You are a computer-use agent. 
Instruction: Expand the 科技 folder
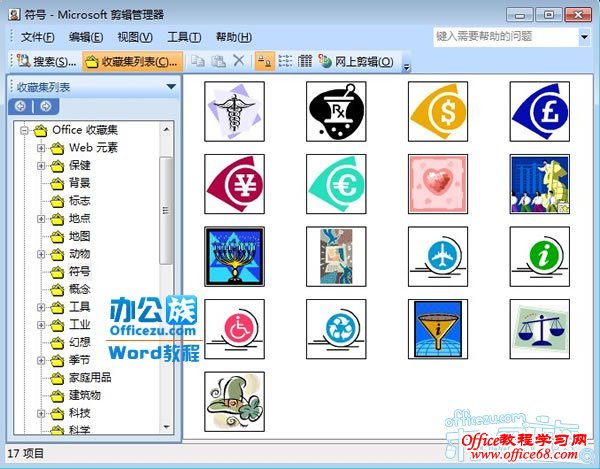[41, 414]
